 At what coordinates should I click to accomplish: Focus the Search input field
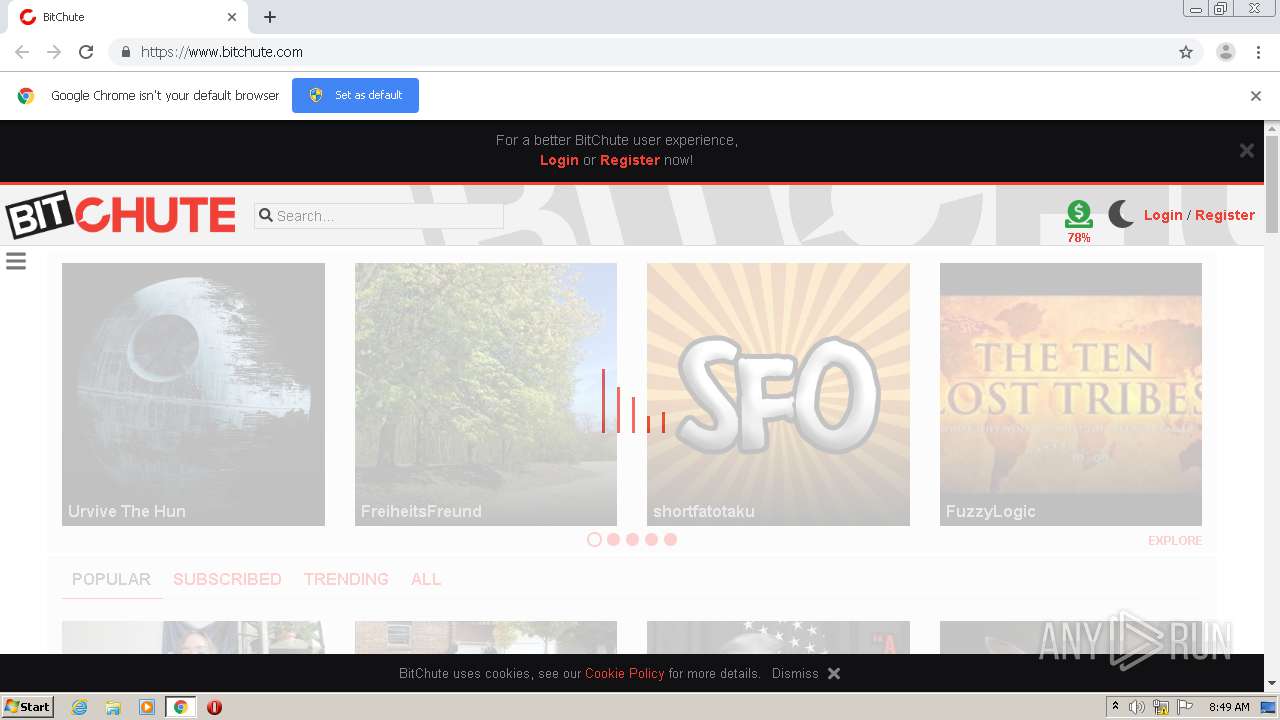[x=379, y=215]
